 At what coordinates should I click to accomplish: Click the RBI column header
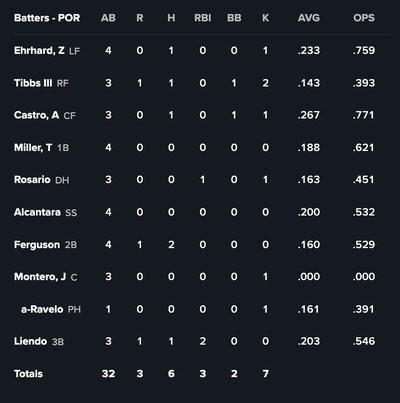tap(203, 18)
